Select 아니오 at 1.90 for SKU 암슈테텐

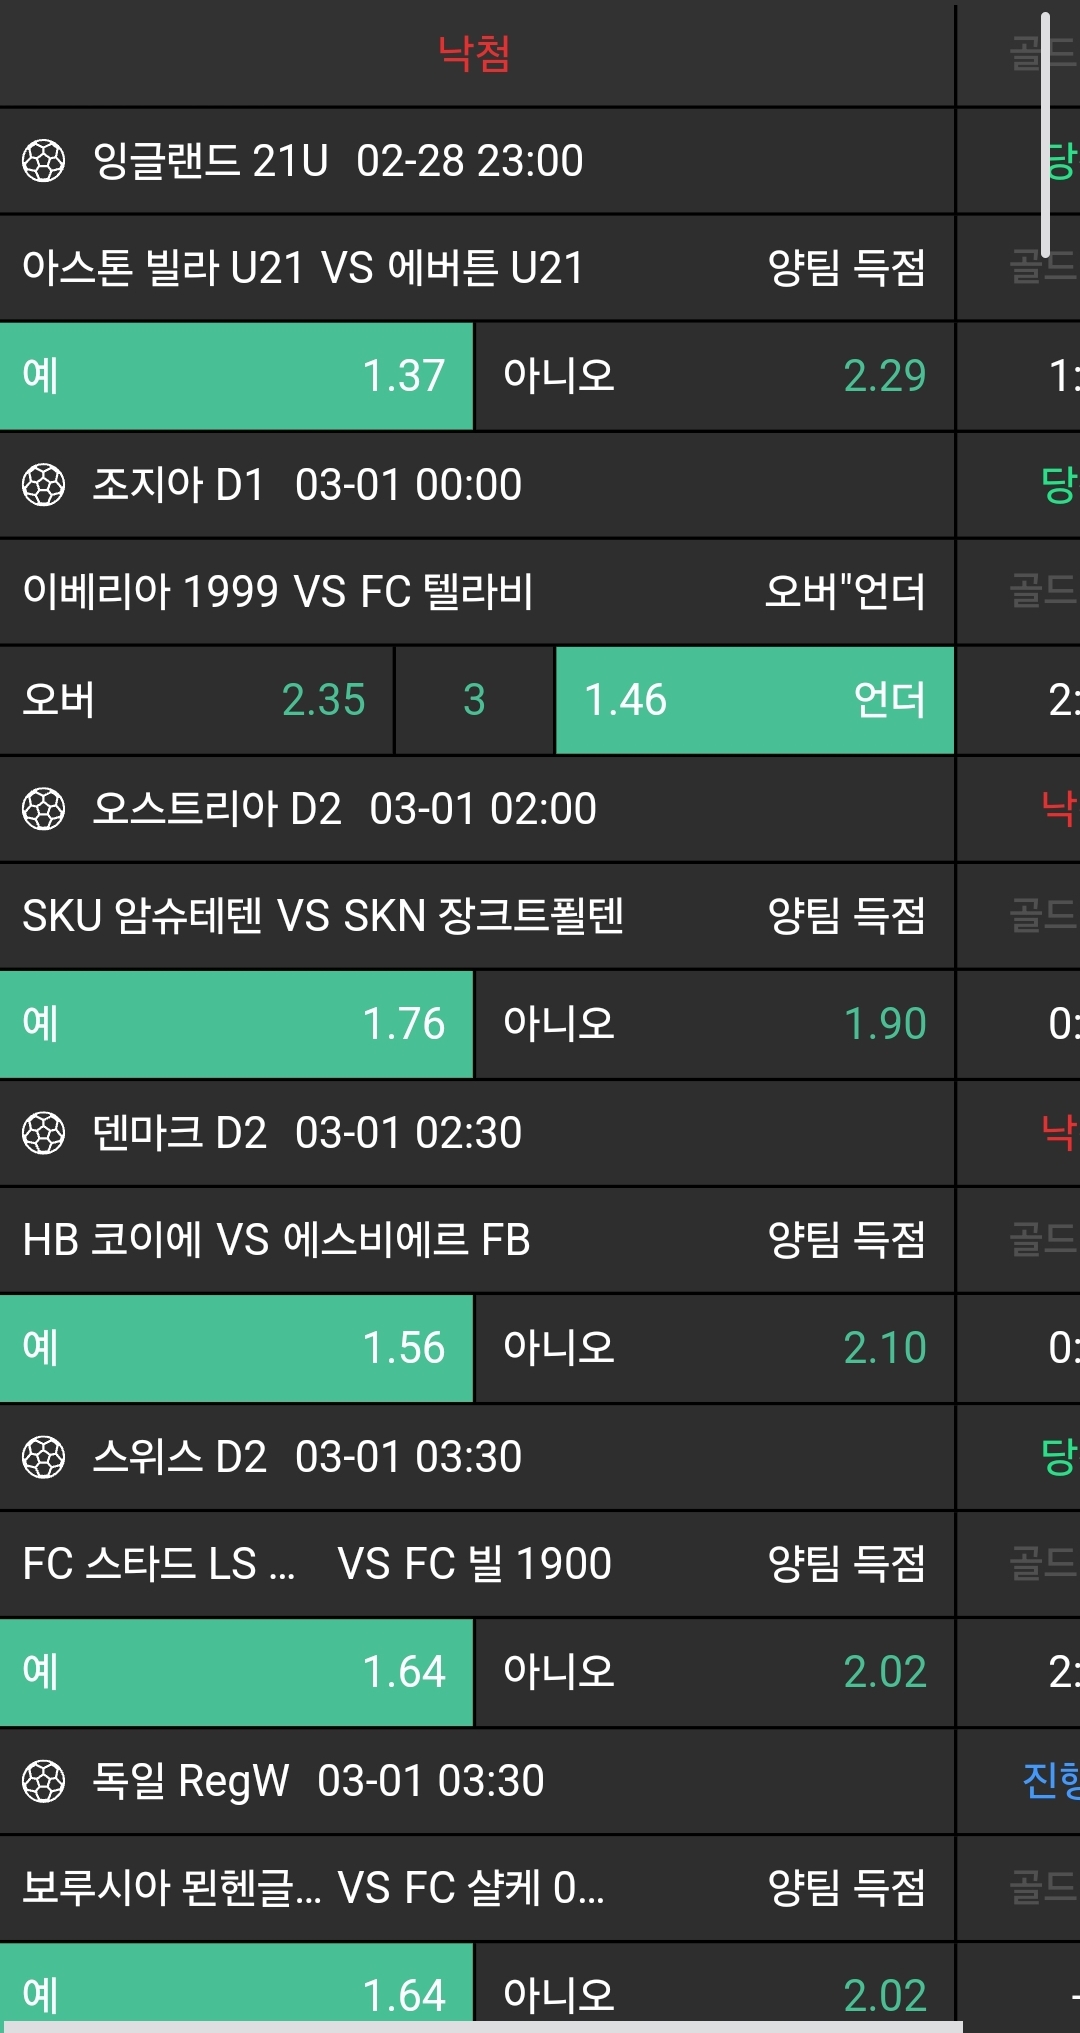[714, 1024]
